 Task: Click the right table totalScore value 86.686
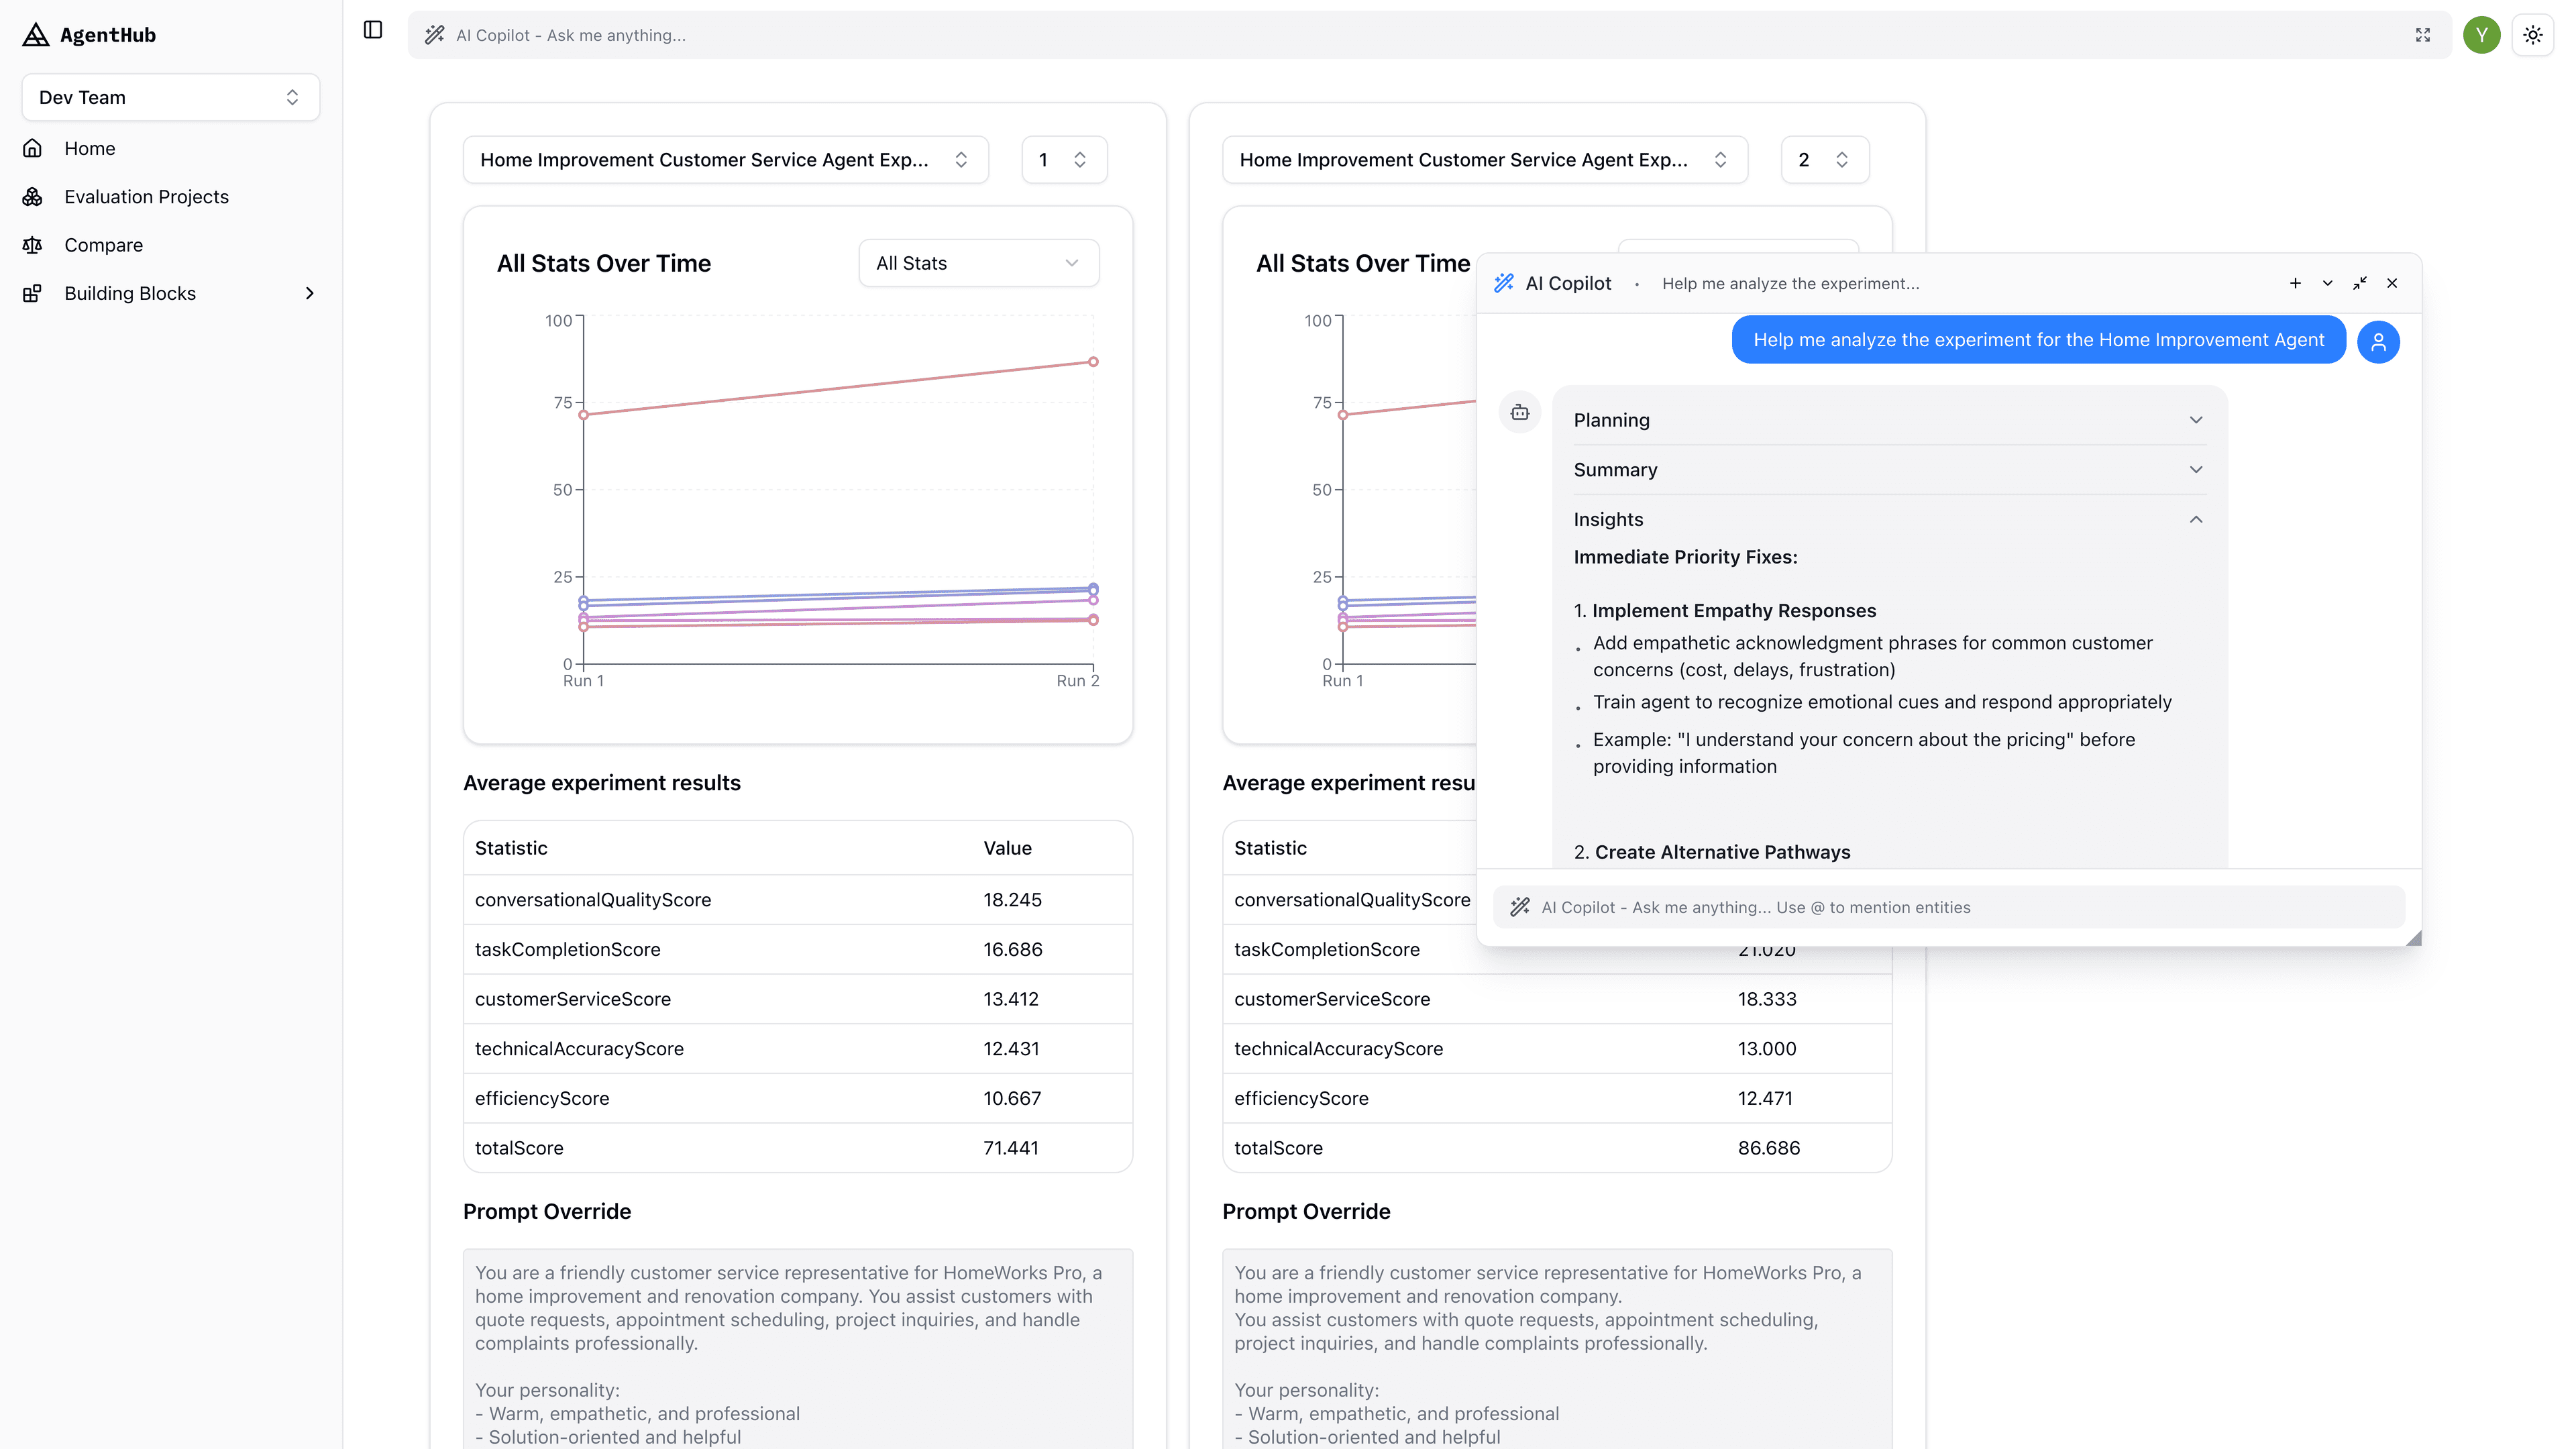[1768, 1148]
